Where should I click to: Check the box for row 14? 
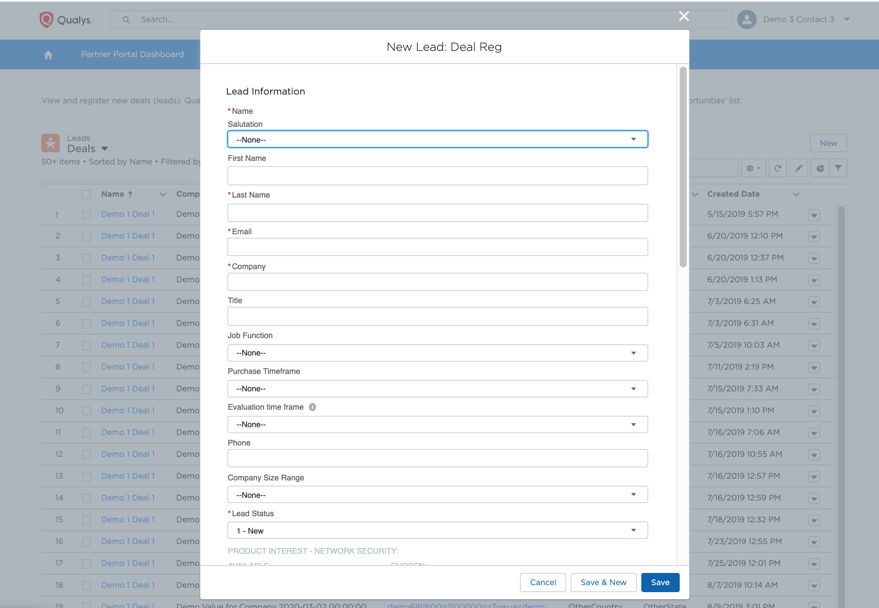[86, 498]
